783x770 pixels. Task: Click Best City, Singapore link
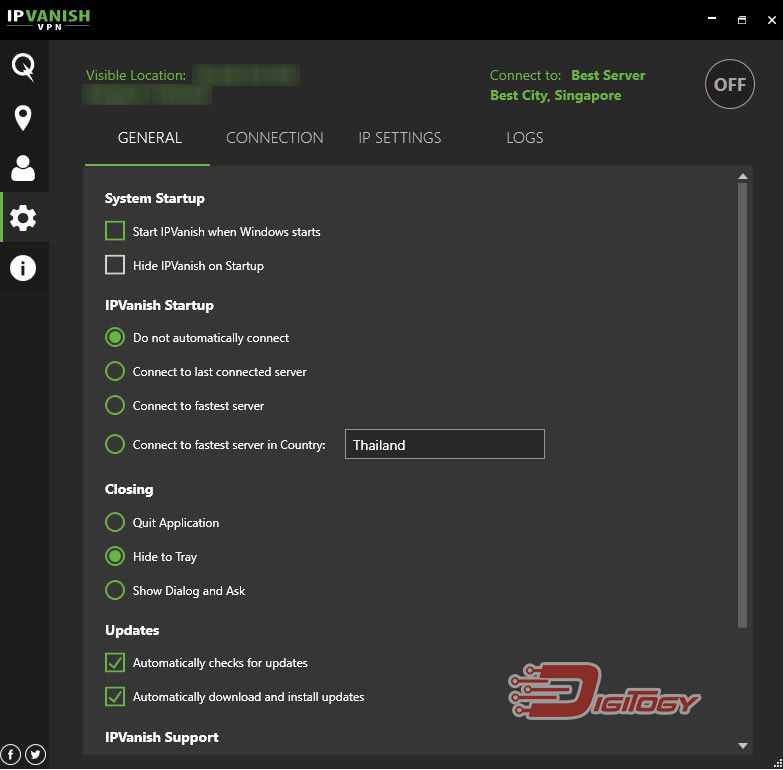(555, 95)
